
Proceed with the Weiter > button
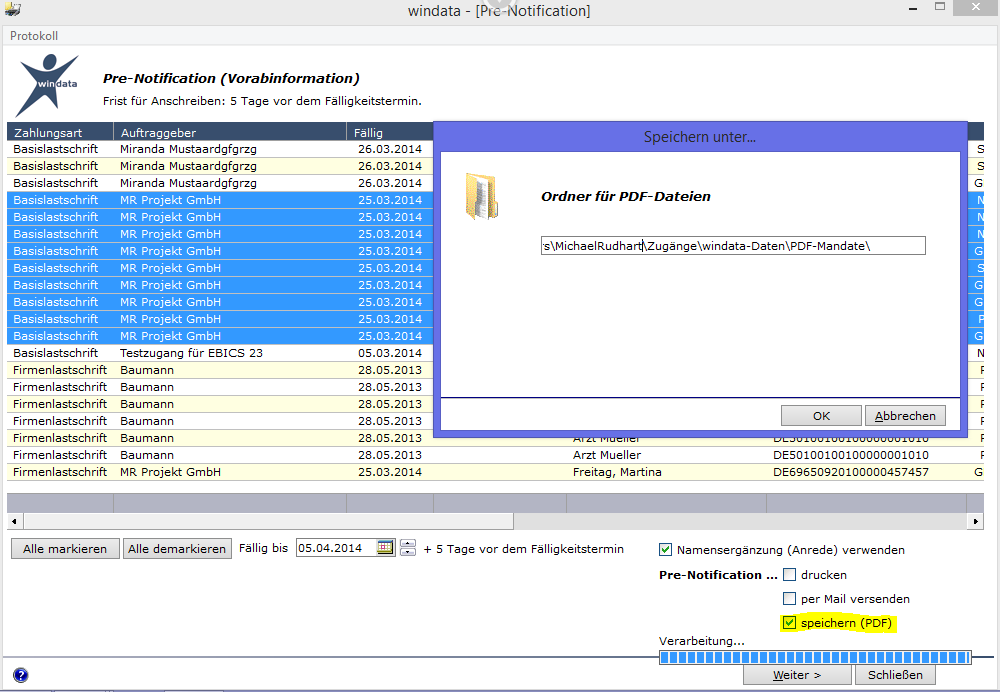[797, 675]
